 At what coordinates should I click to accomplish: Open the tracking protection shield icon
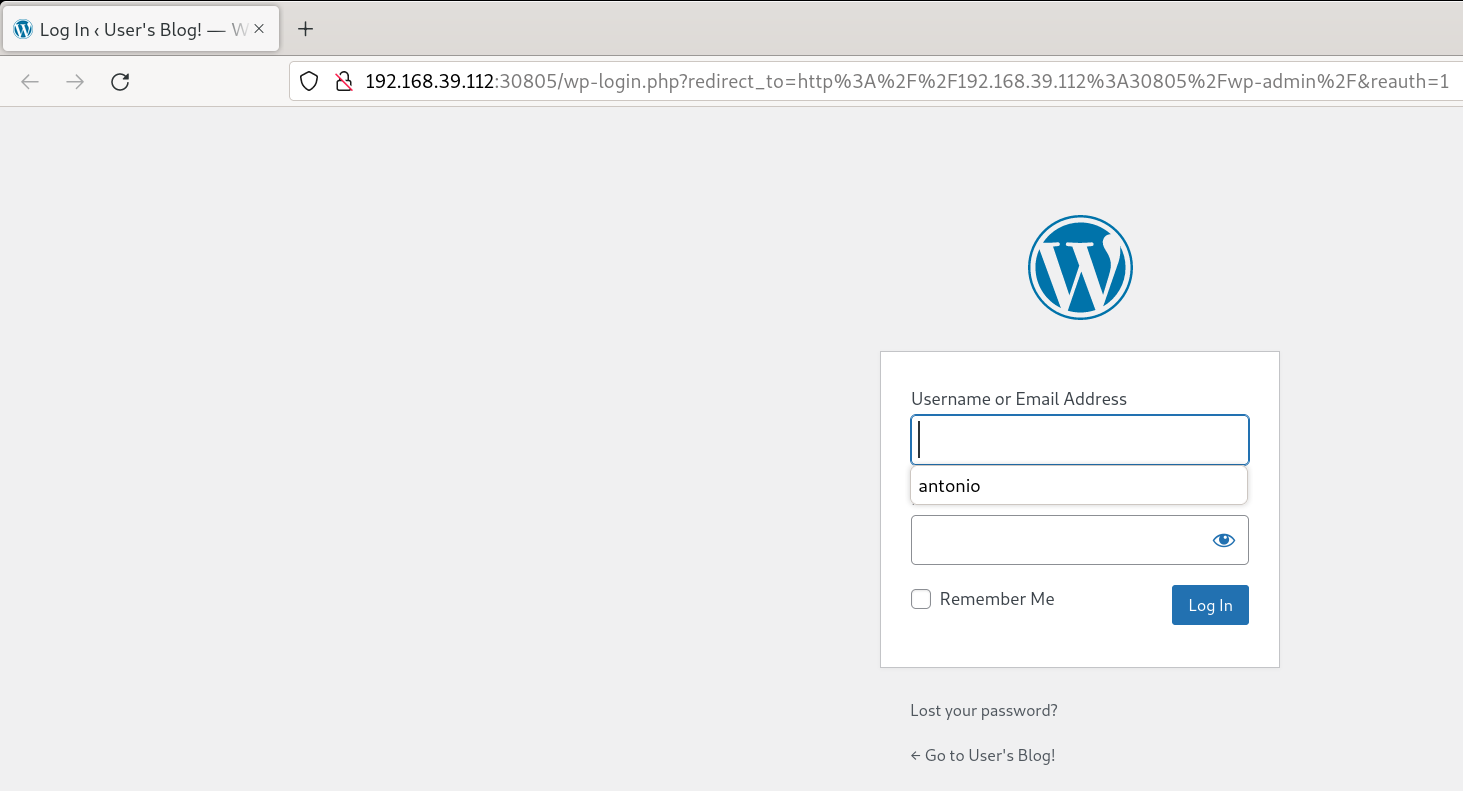coord(309,82)
